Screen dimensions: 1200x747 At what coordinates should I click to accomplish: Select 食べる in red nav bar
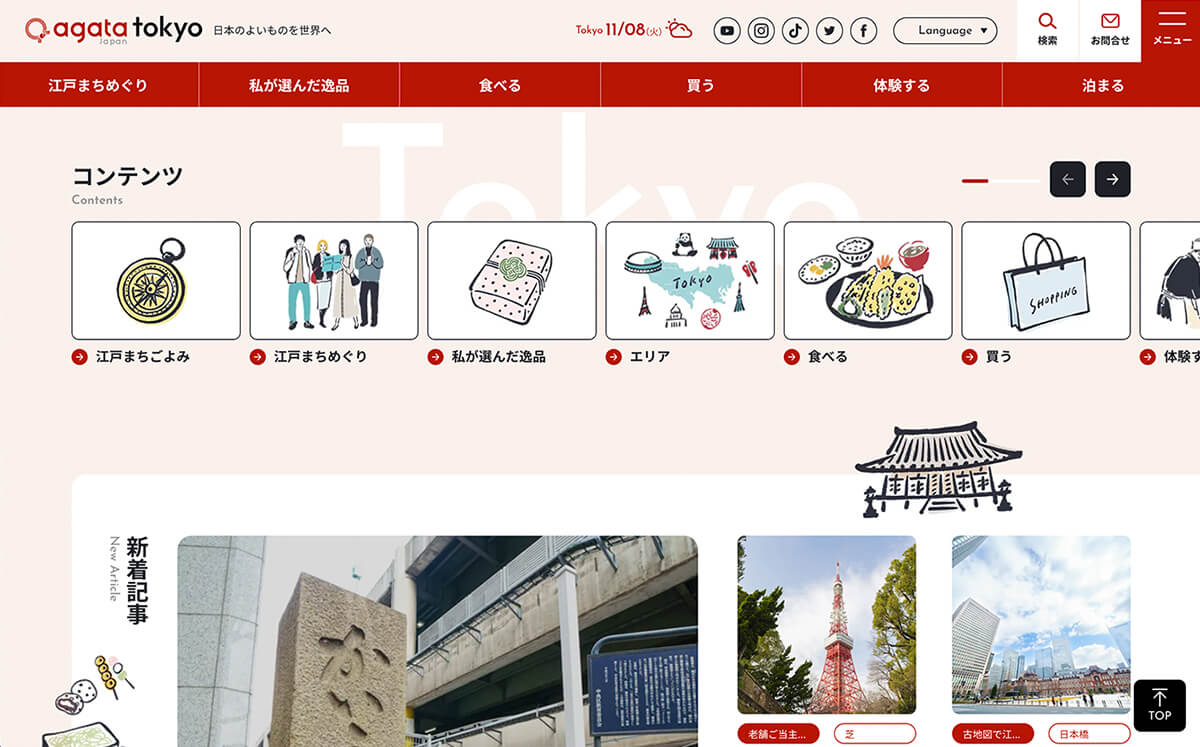click(500, 85)
